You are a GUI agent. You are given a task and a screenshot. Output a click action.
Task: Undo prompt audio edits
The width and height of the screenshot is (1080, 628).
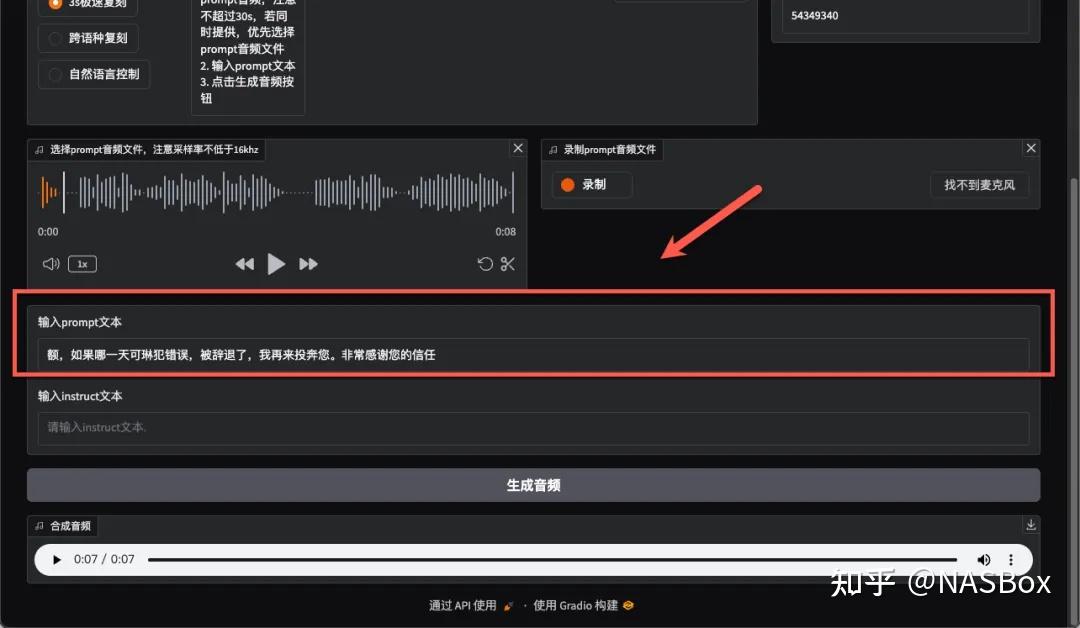[x=485, y=264]
